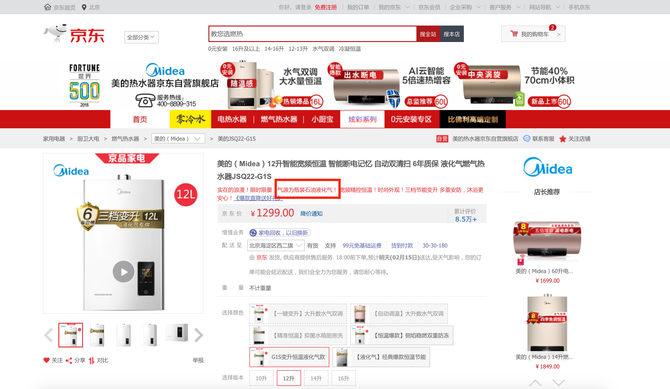The height and width of the screenshot is (389, 670).
Task: Click the compare icon under gallery
Action: pyautogui.click(x=91, y=360)
